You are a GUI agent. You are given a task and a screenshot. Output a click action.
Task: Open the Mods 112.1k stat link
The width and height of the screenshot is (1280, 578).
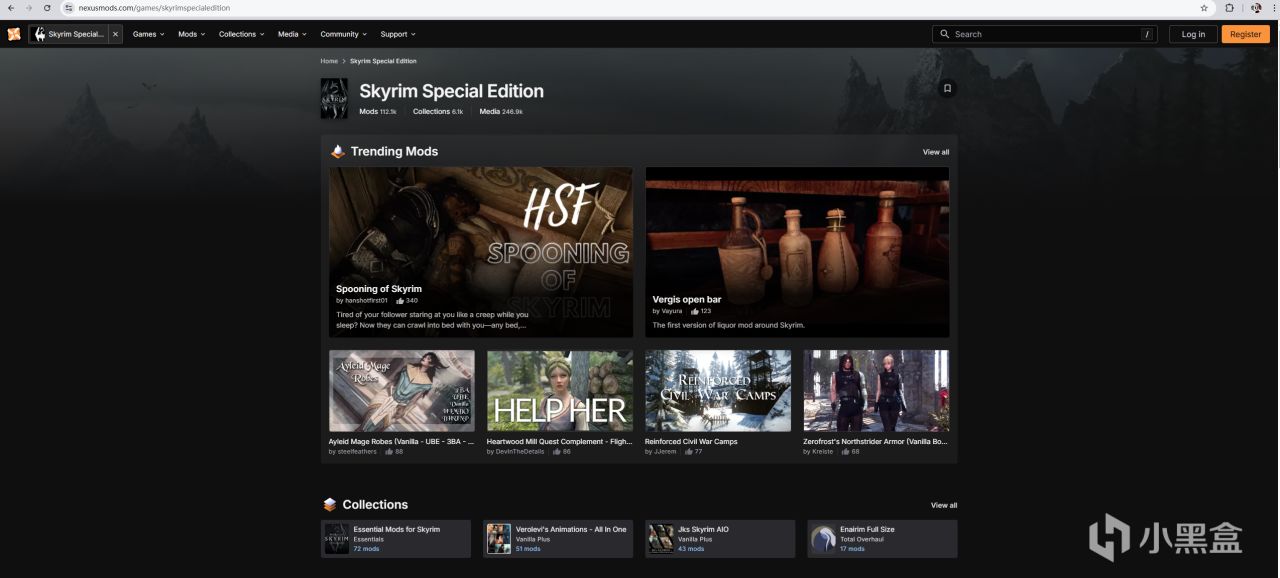[378, 111]
